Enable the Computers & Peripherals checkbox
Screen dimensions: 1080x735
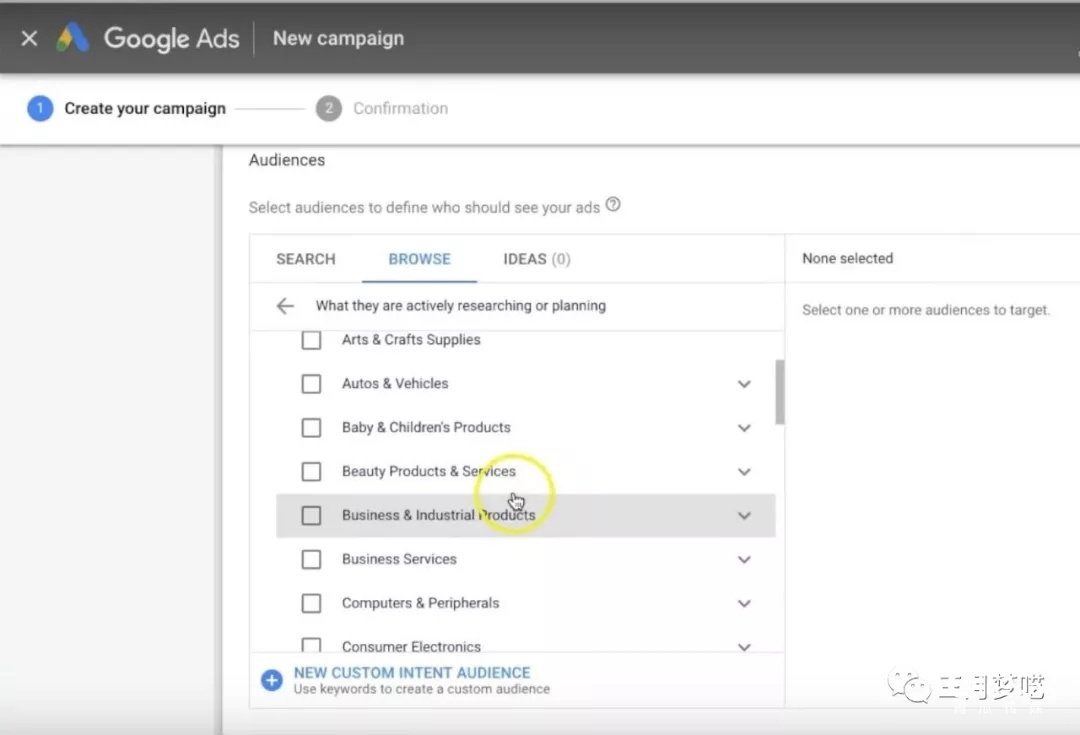coord(311,604)
